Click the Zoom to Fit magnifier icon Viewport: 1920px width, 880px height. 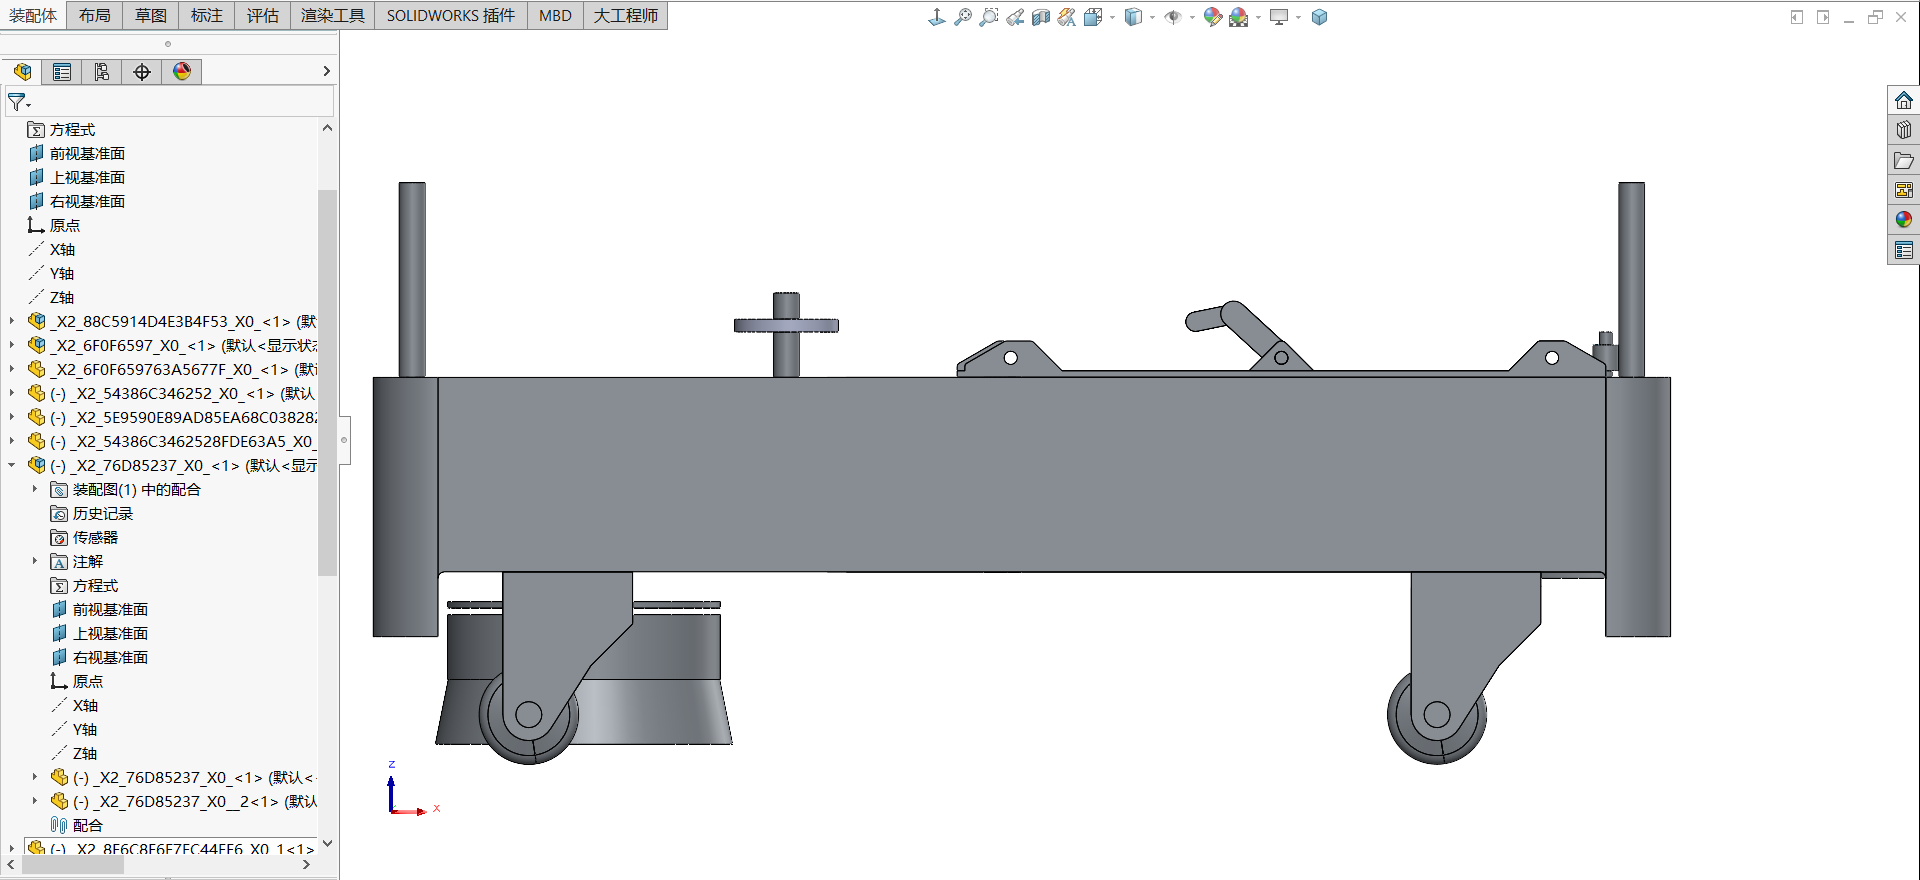tap(962, 17)
